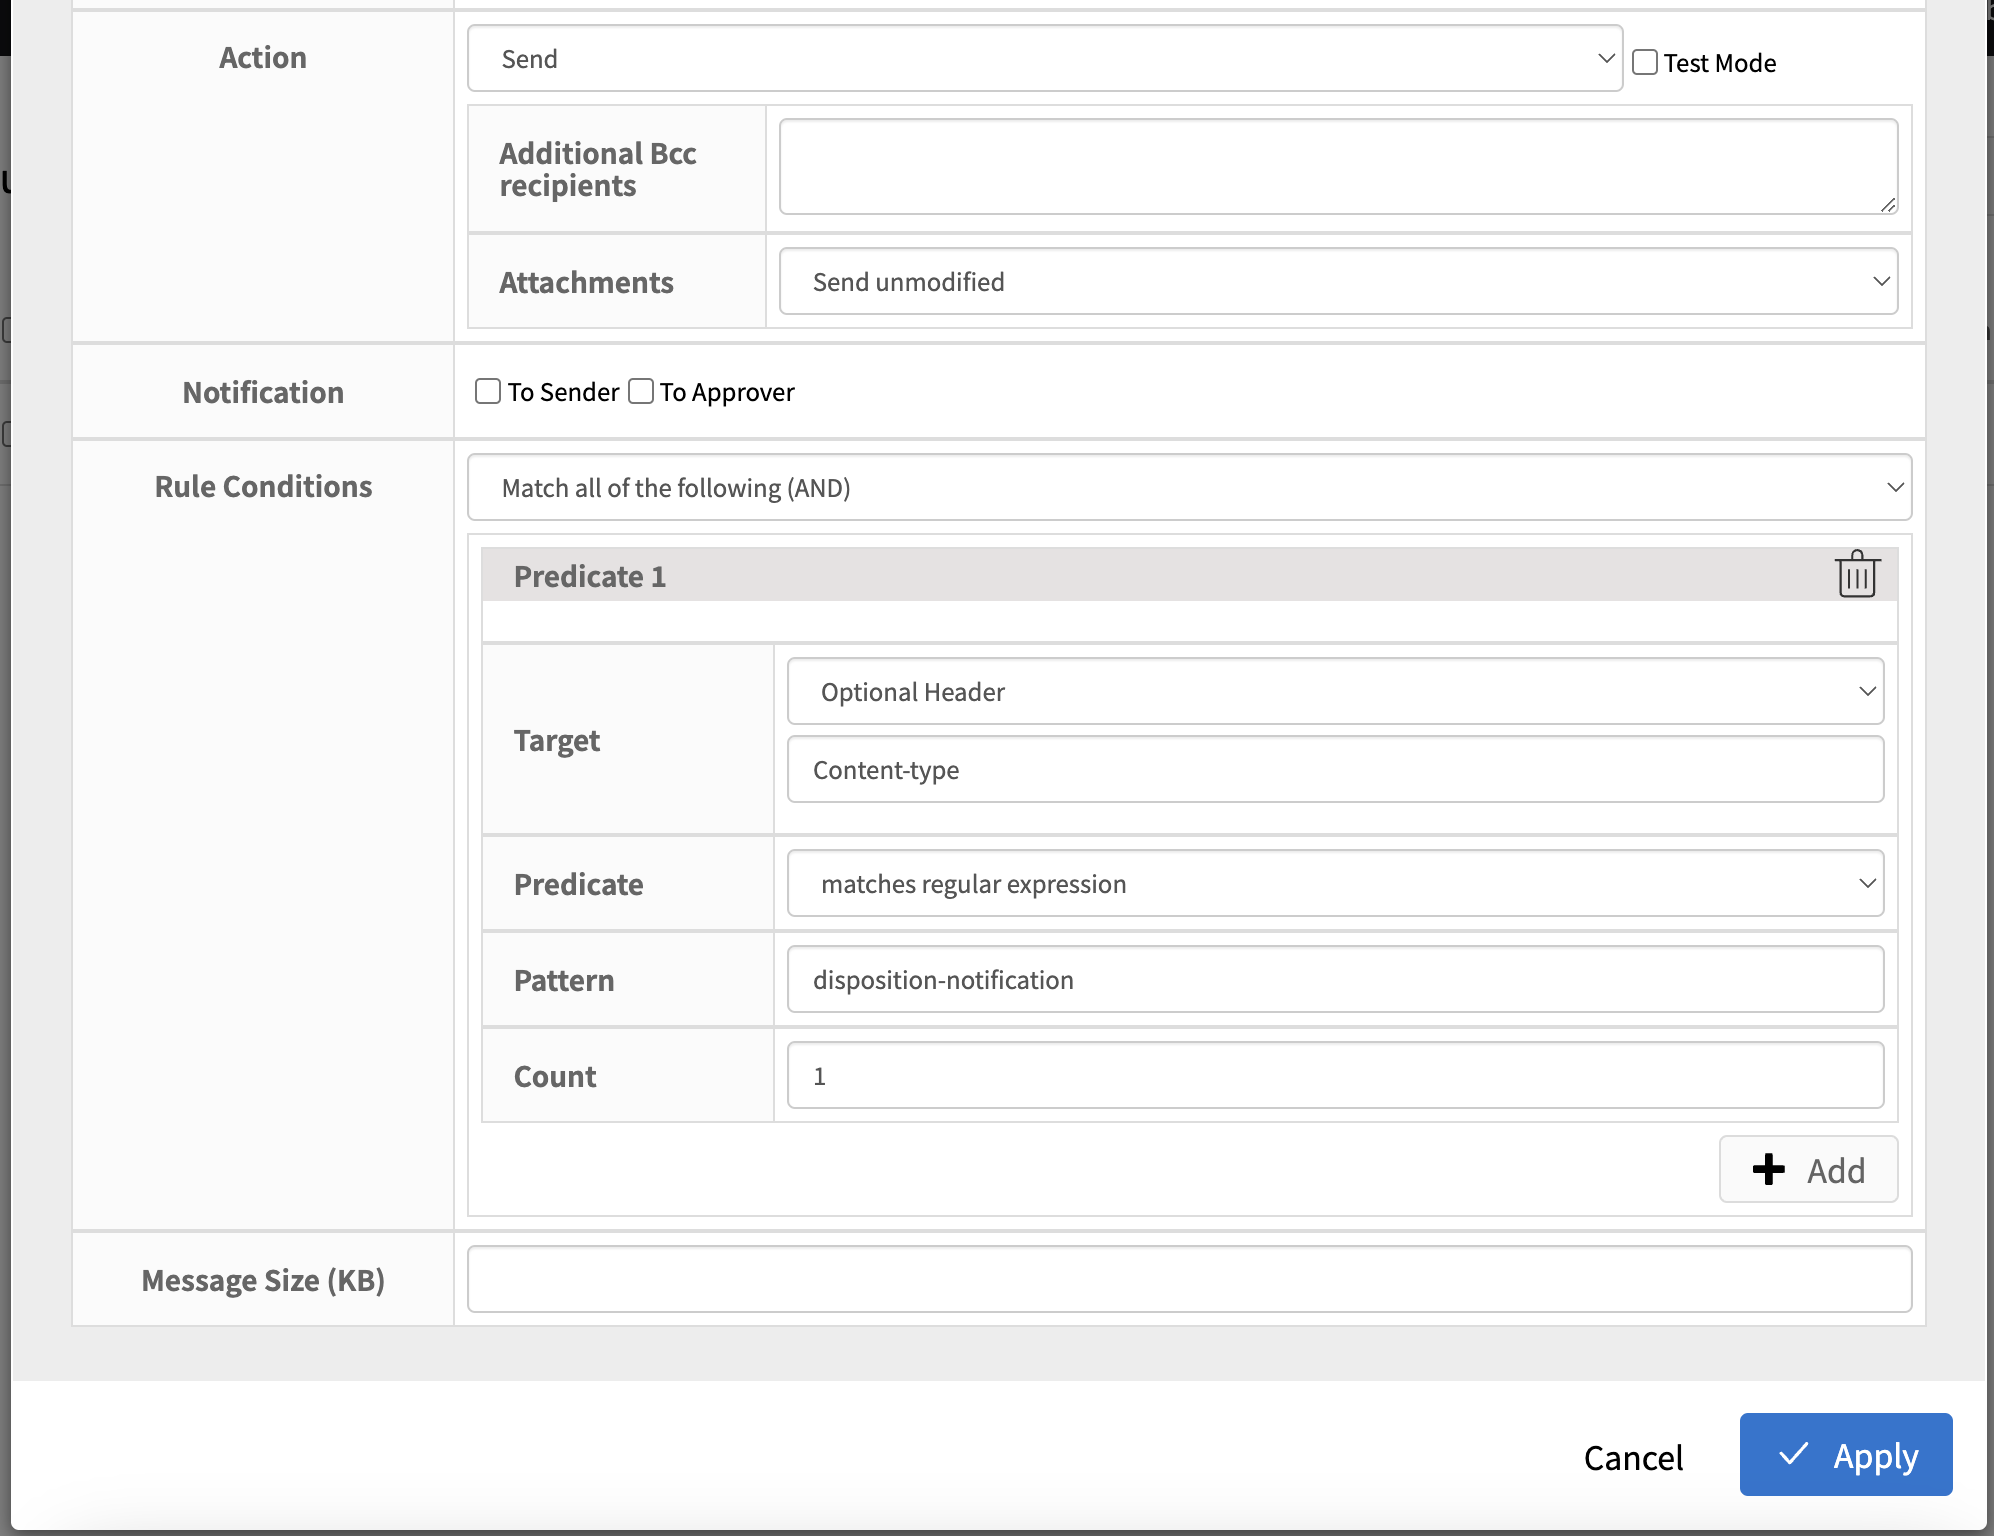Open the Target dropdown showing Optional Header

1335,691
